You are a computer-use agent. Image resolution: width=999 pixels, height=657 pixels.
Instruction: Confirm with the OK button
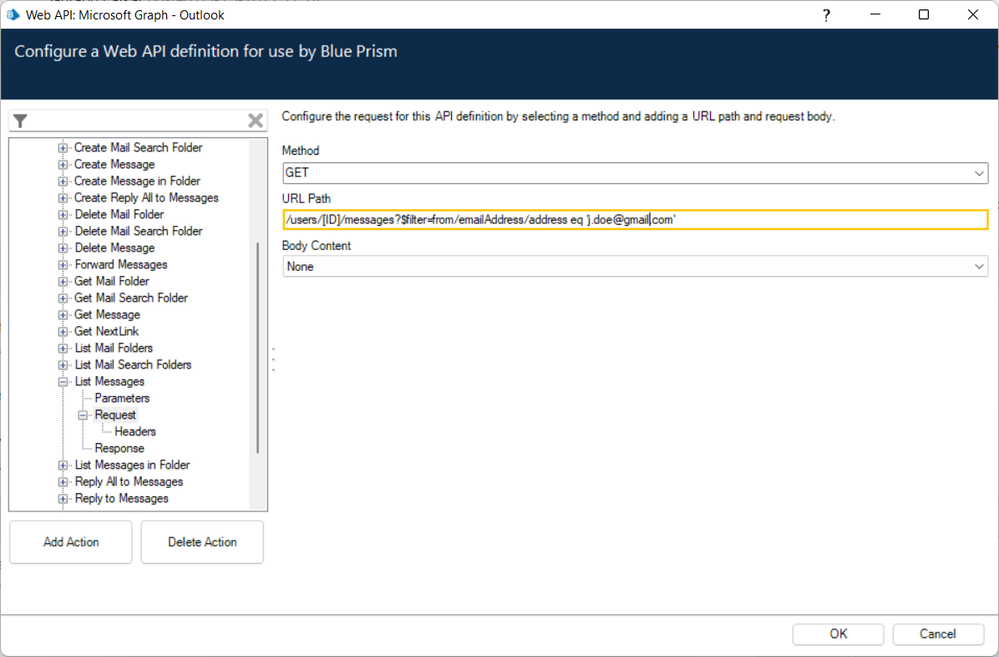(x=838, y=633)
